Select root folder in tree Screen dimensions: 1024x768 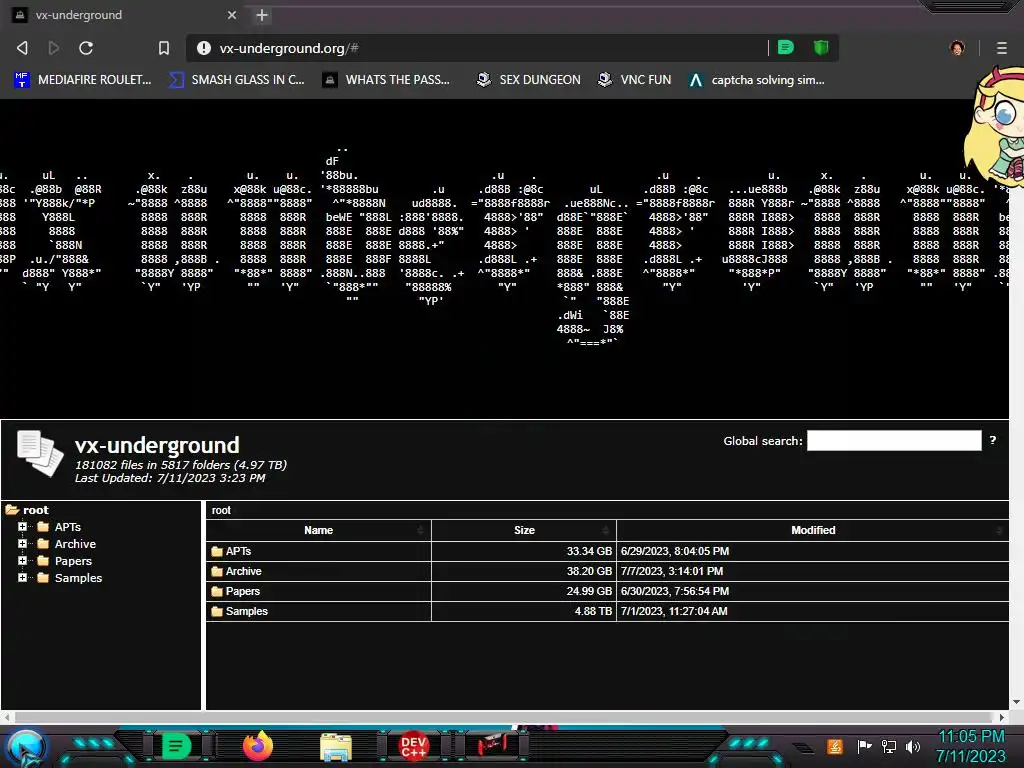[x=35, y=510]
